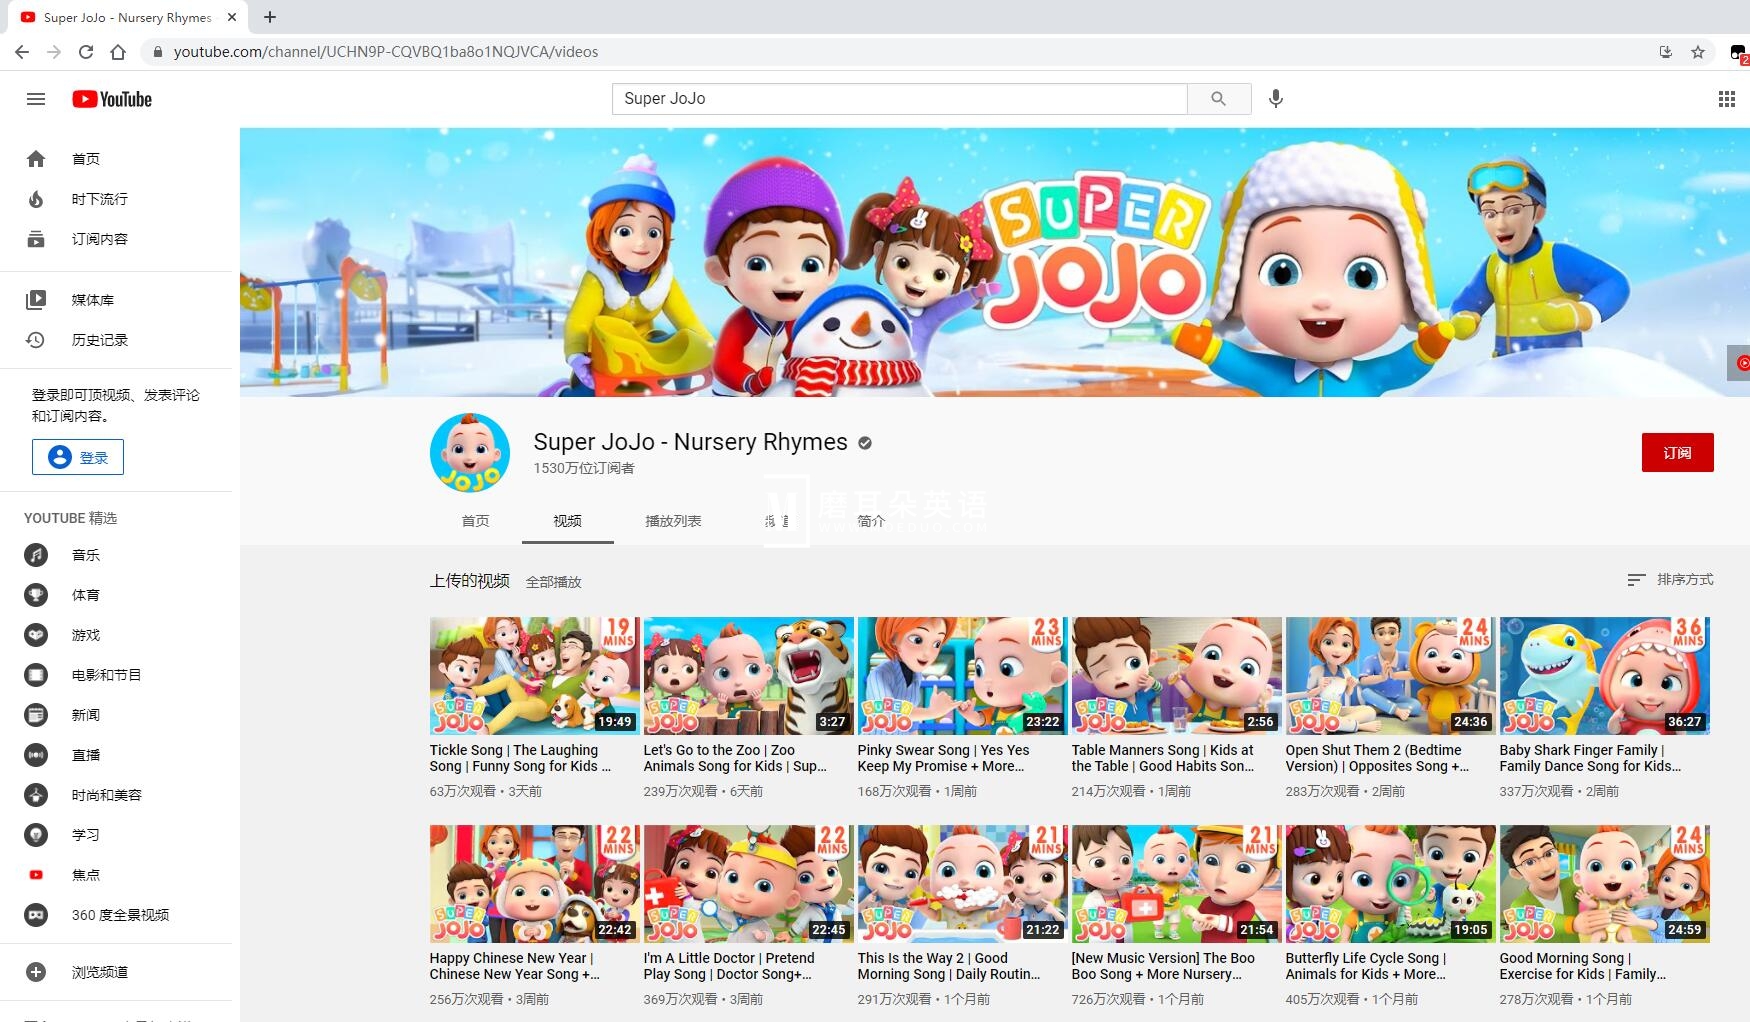1750x1022 pixels.
Task: Open the hamburger guide menu icon
Action: [36, 99]
